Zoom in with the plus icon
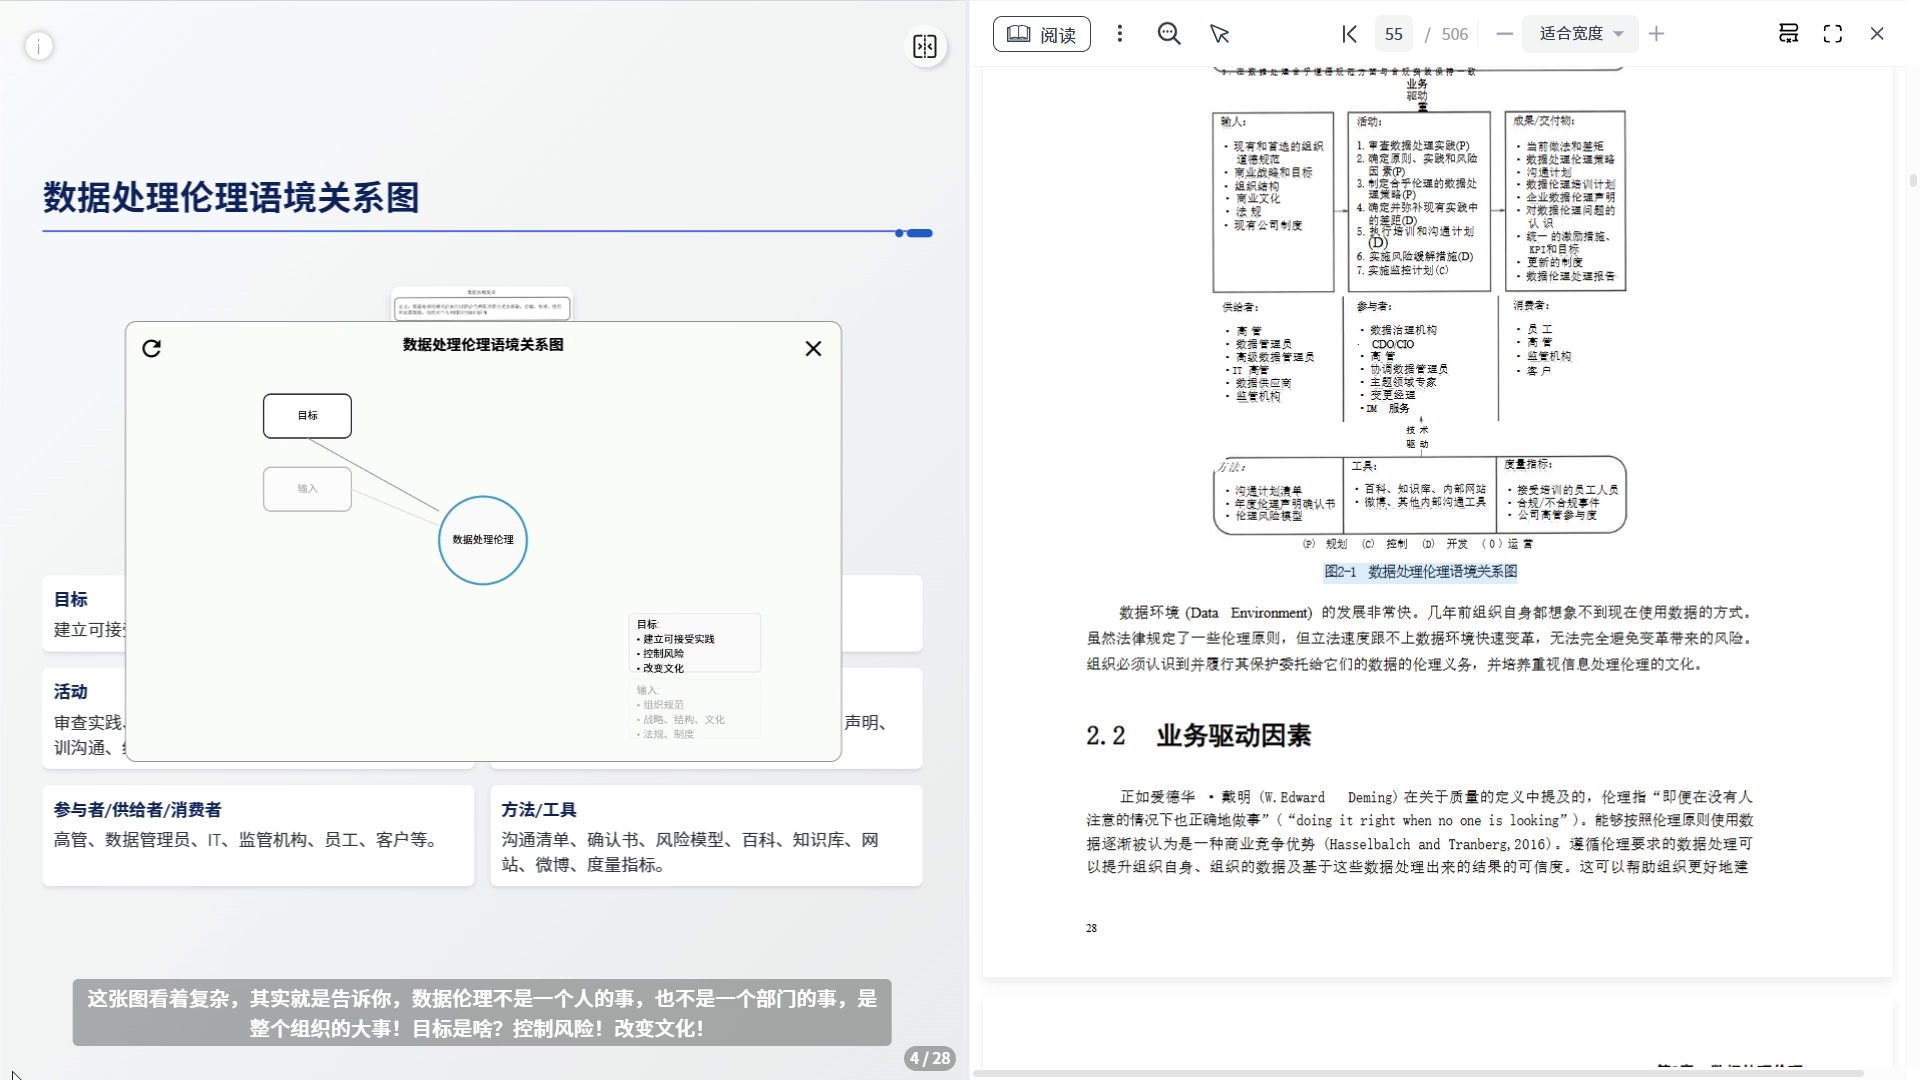This screenshot has height=1080, width=1920. [1656, 34]
